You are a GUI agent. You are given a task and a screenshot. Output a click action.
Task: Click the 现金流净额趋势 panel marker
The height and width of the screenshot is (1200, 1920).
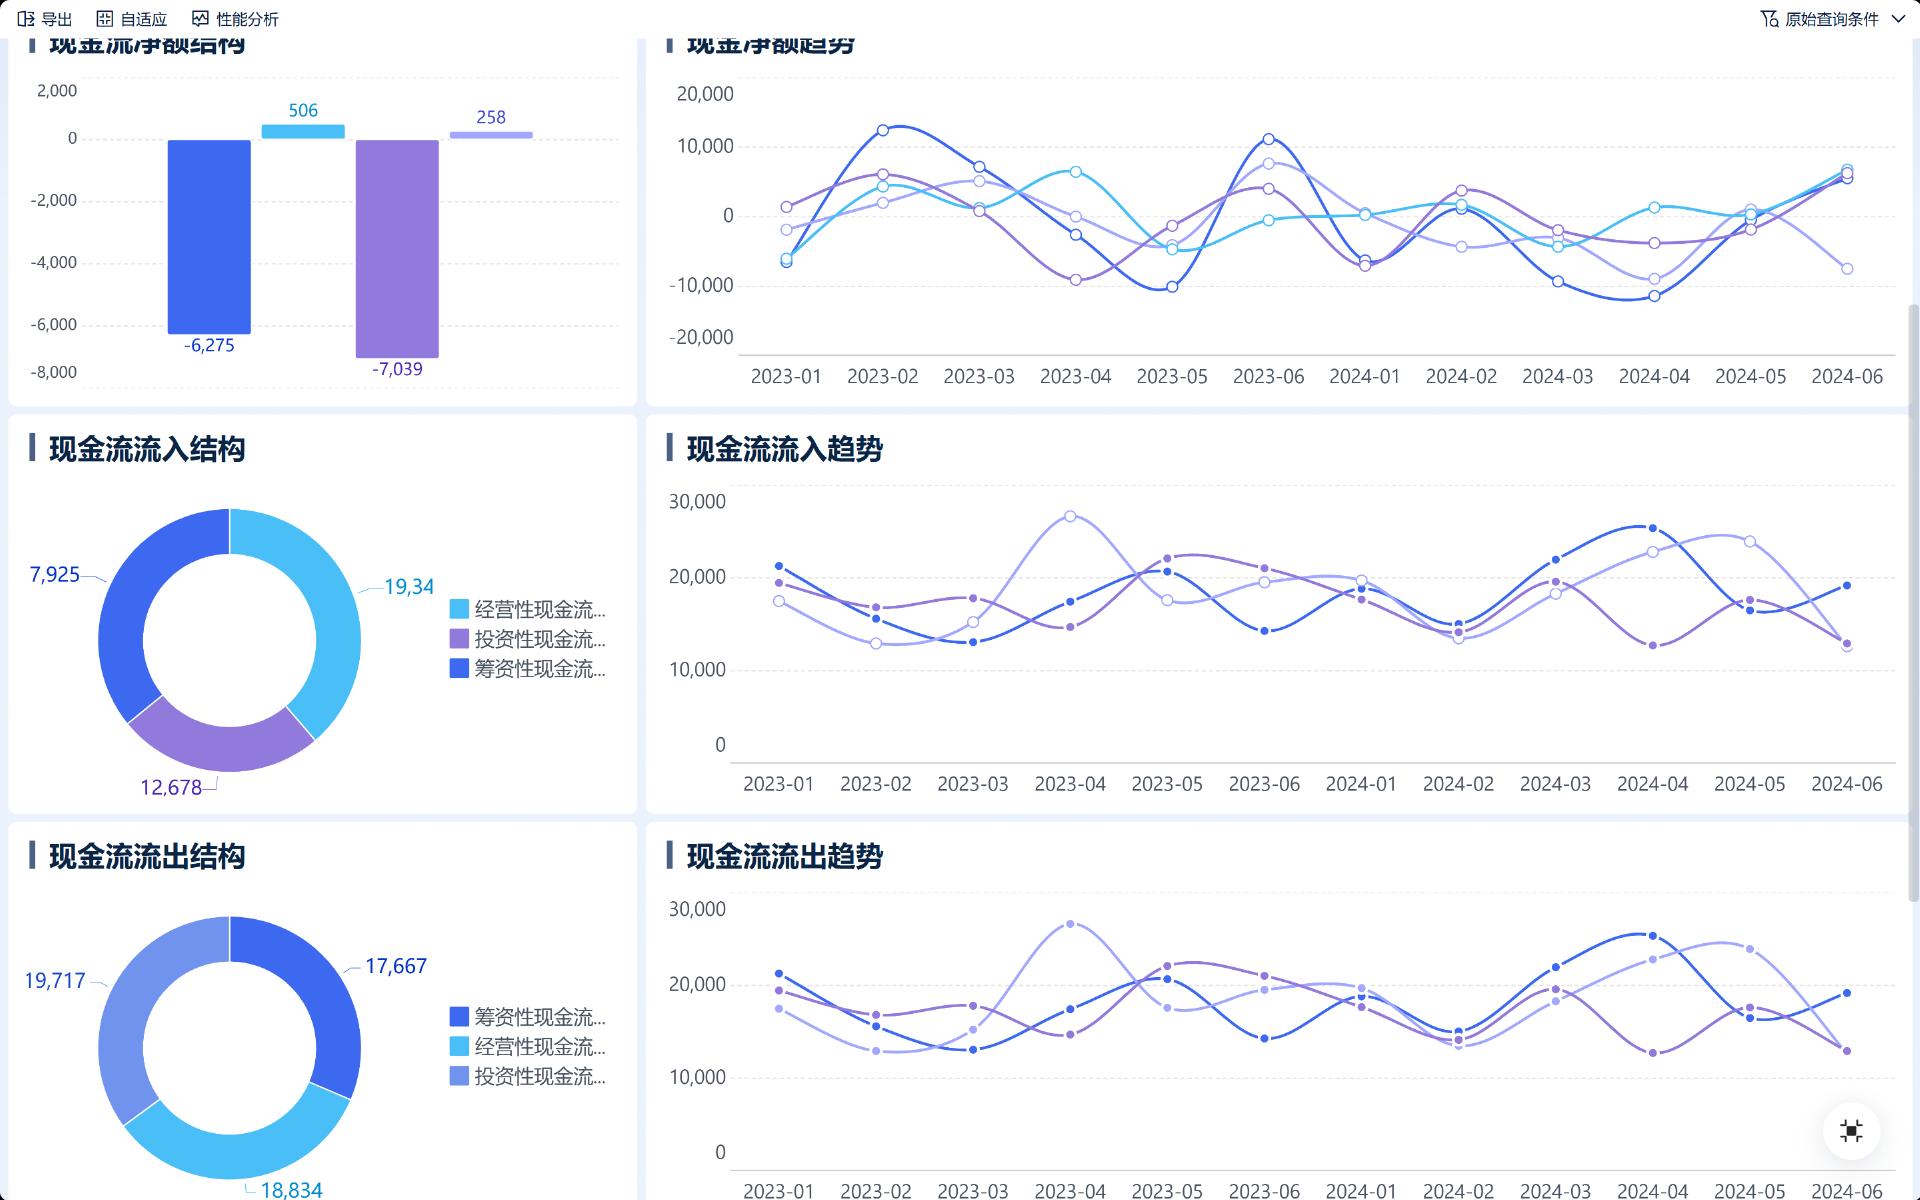tap(670, 43)
